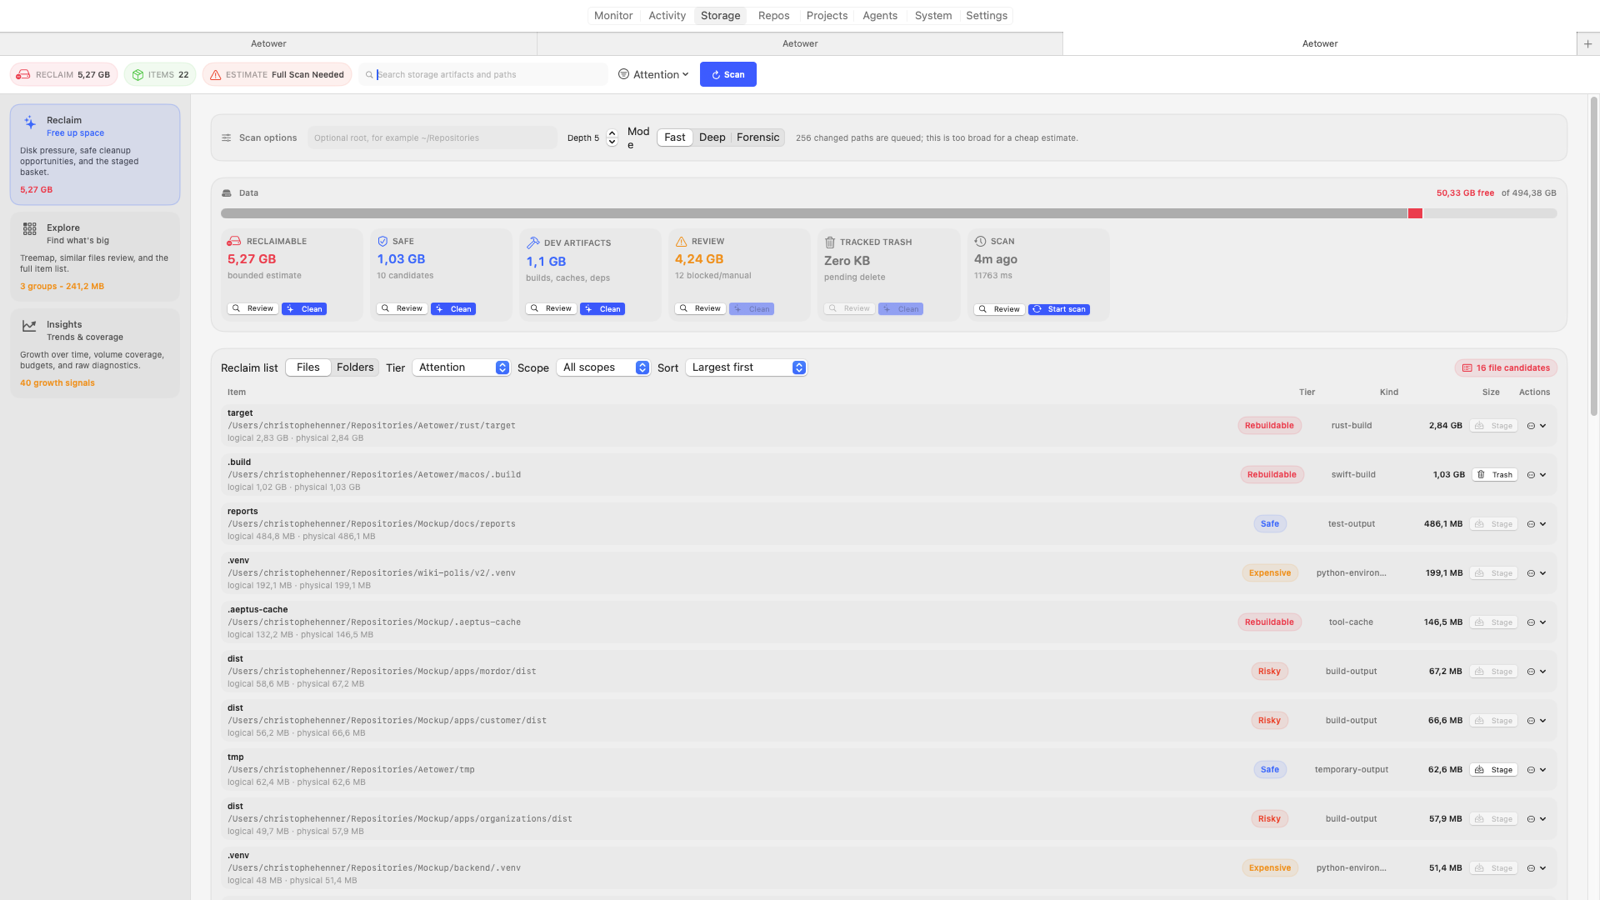This screenshot has height=900, width=1600.
Task: Select Fast scan mode
Action: tap(675, 137)
